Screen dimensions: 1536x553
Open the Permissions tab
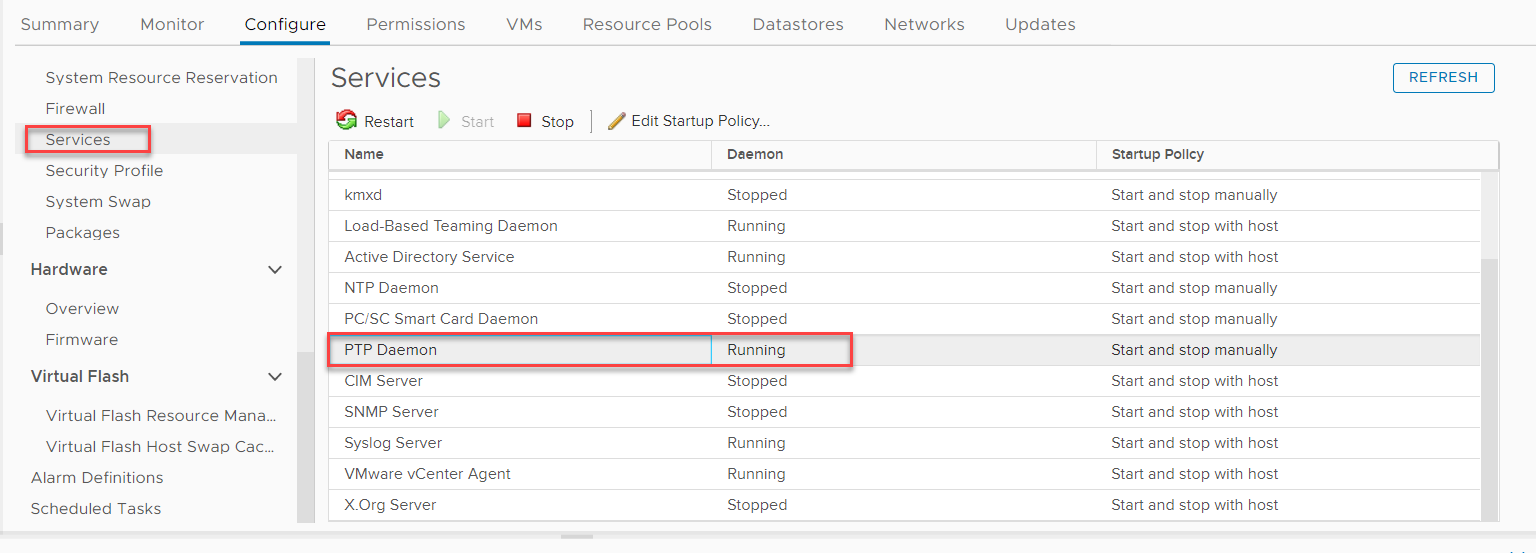pos(416,24)
